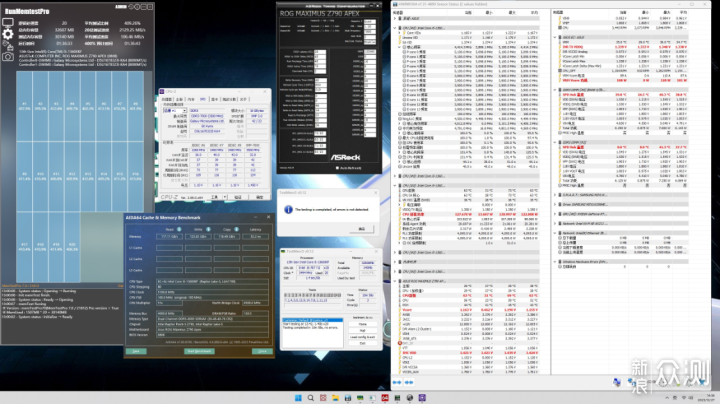Viewport: 720px width, 404px height.
Task: Click Exit button in TestMem5 window
Action: (x=362, y=343)
